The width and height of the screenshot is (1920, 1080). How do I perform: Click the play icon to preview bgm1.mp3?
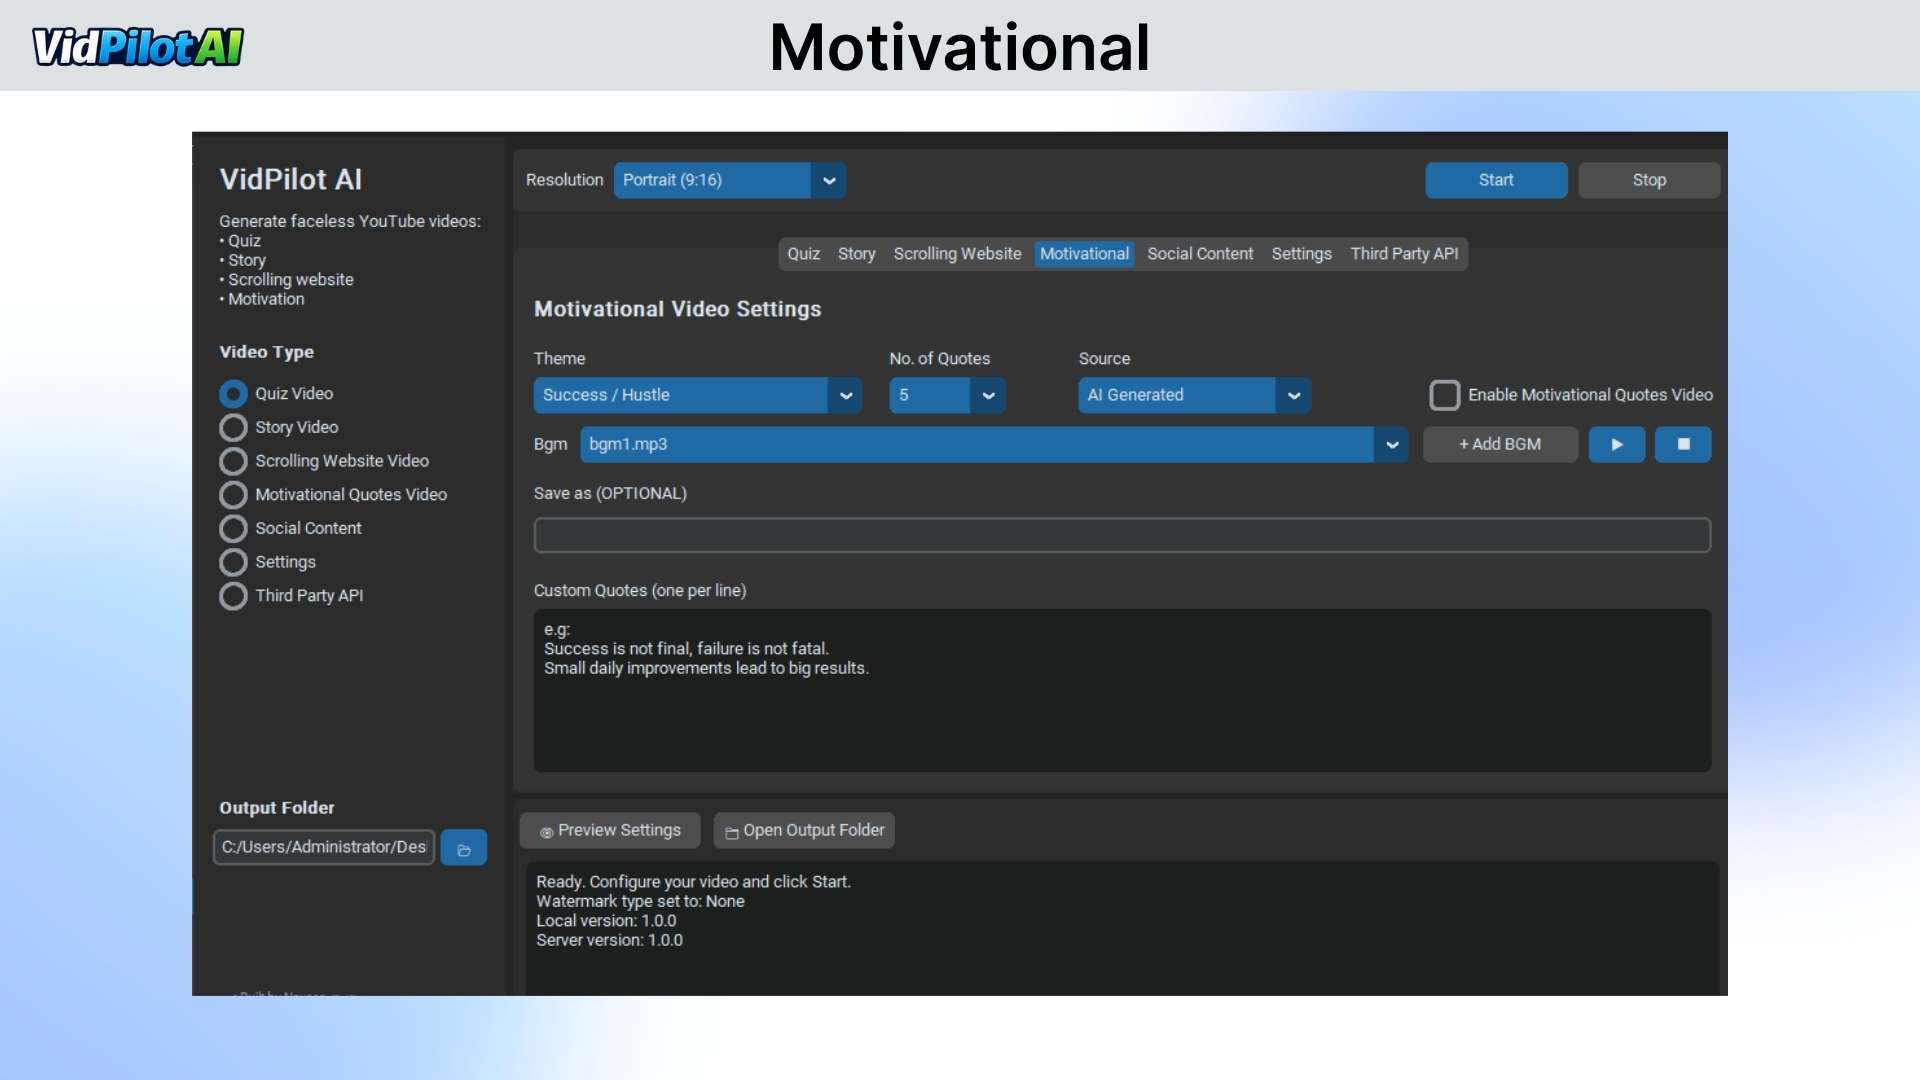coord(1616,444)
